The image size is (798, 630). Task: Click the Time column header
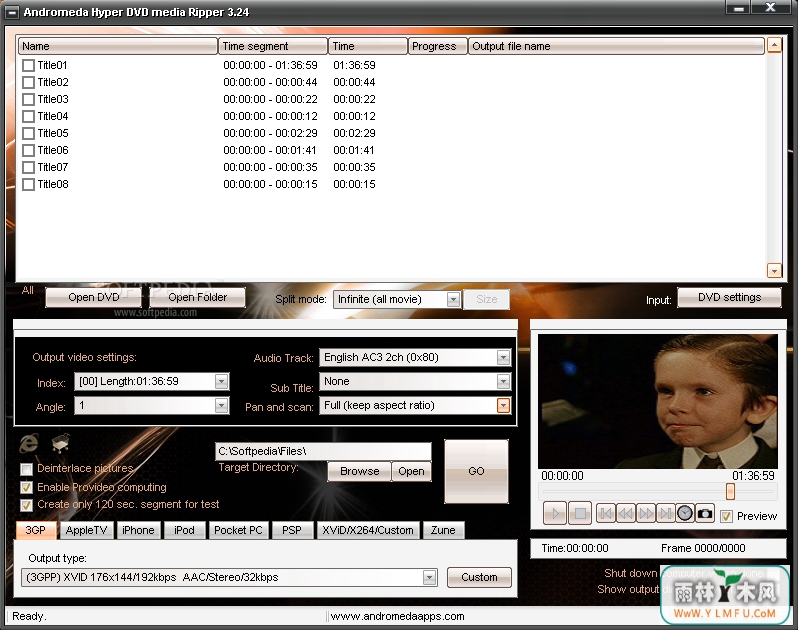367,46
